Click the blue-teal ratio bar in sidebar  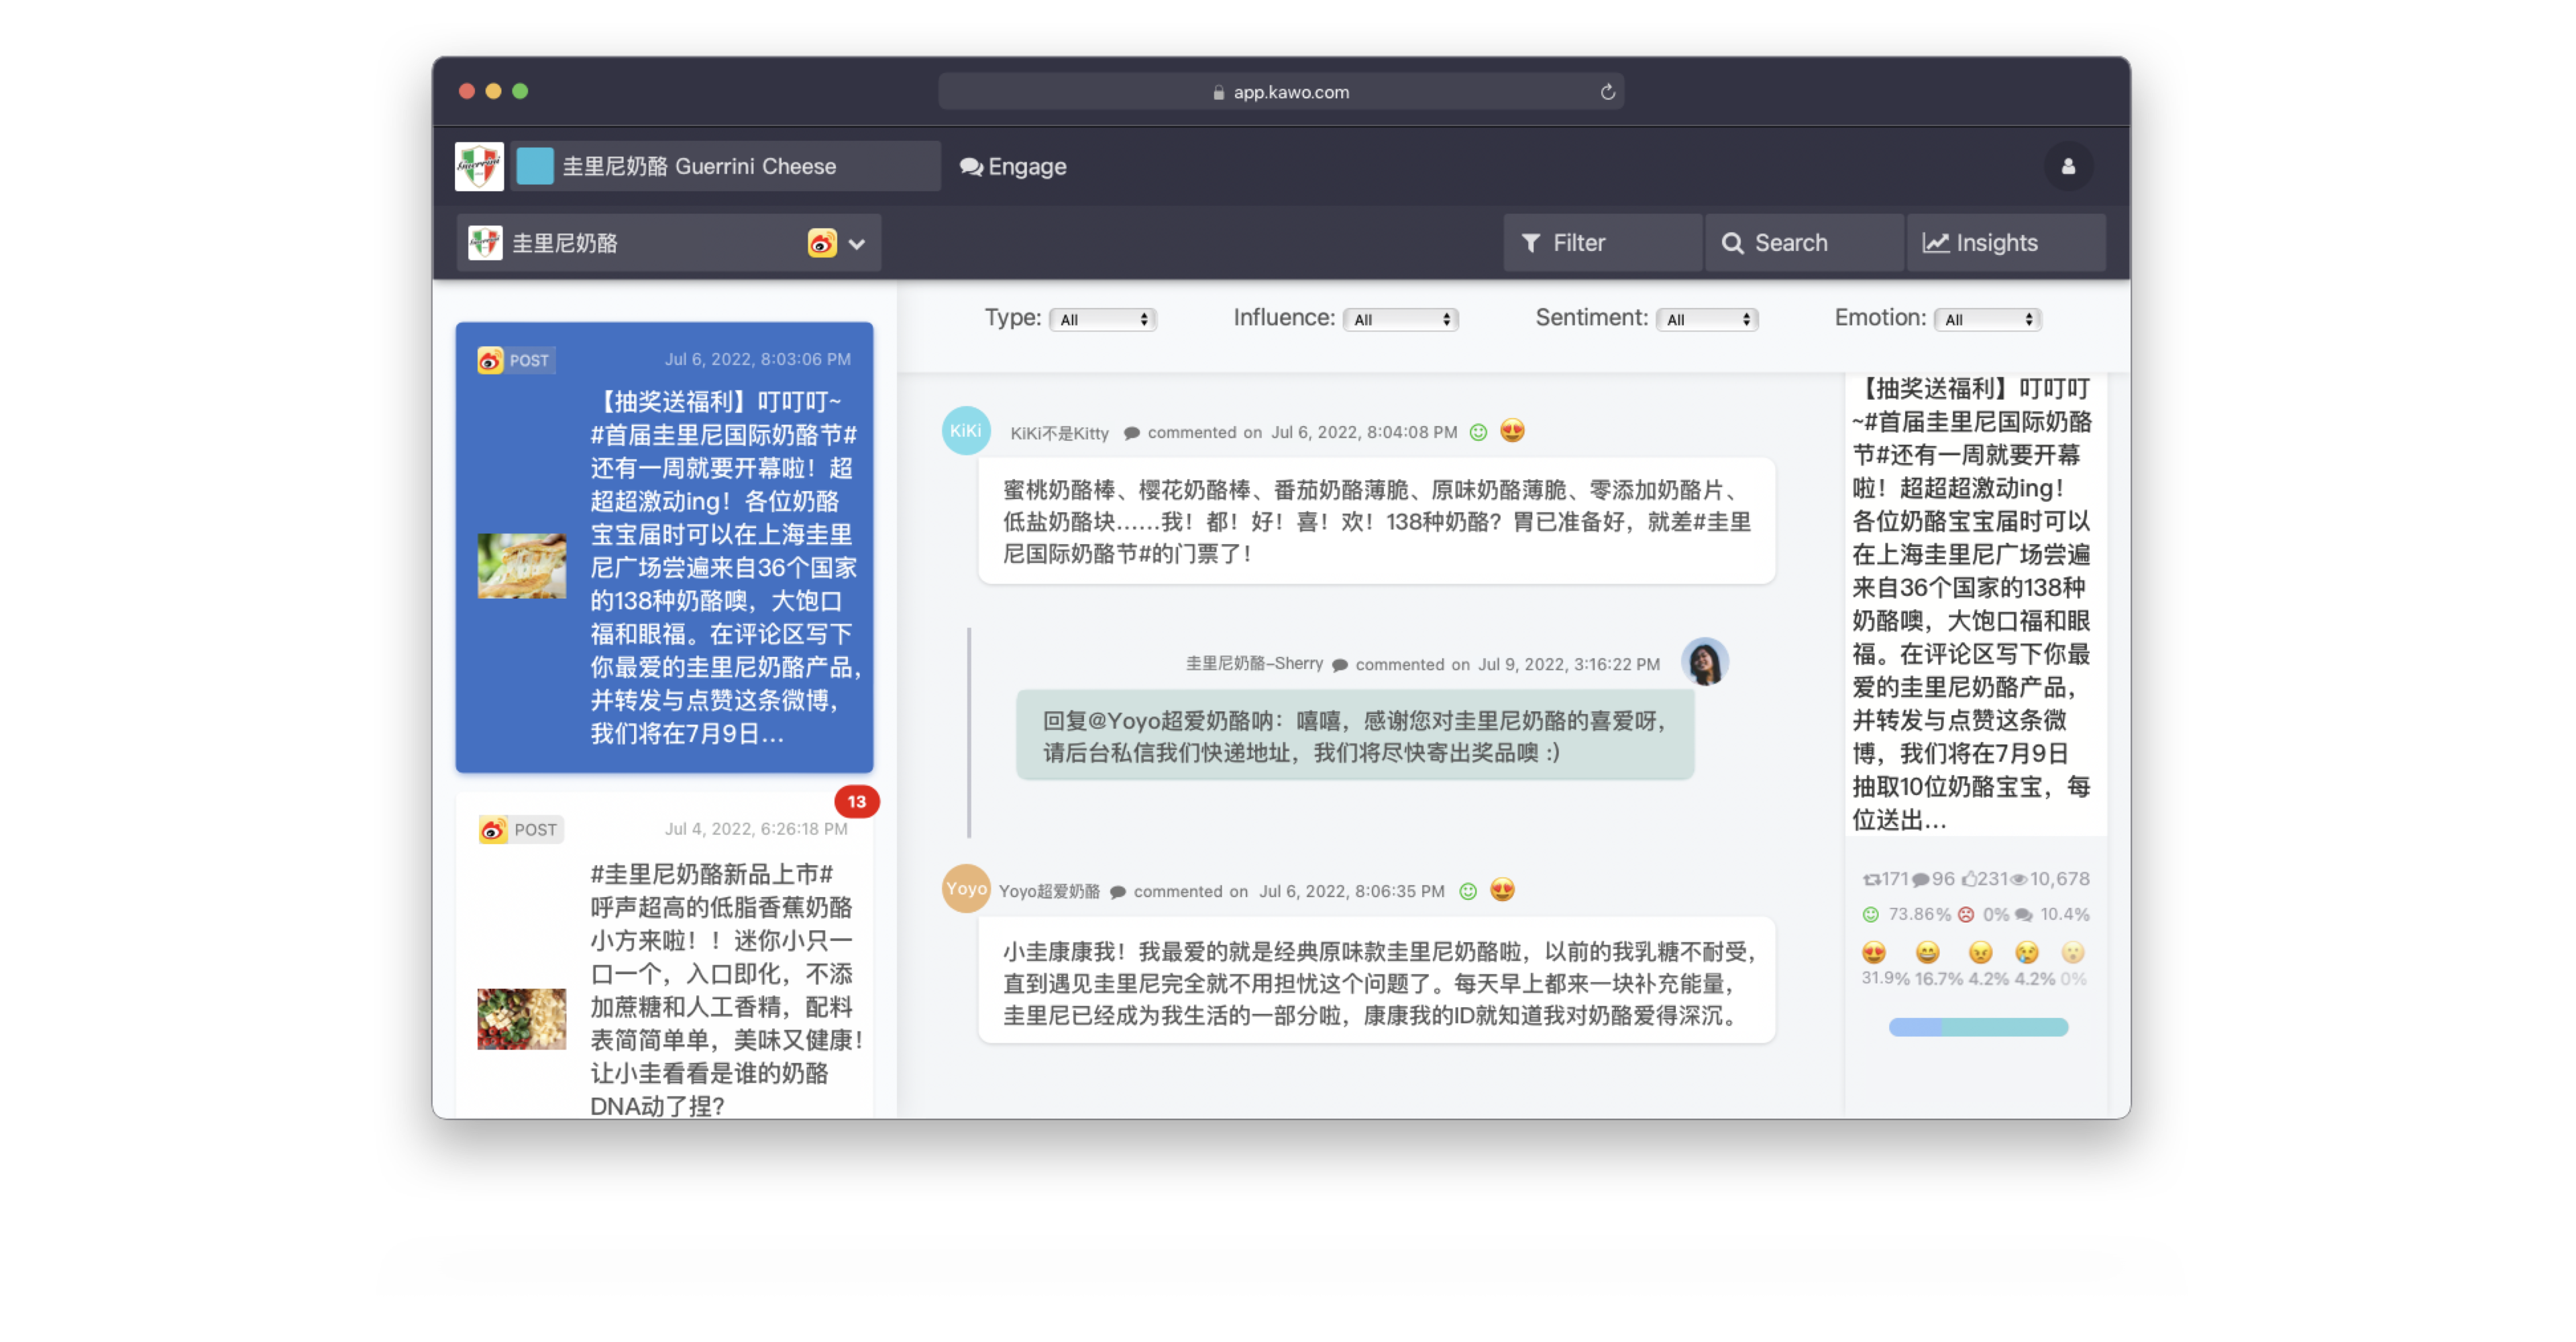pyautogui.click(x=1978, y=1027)
